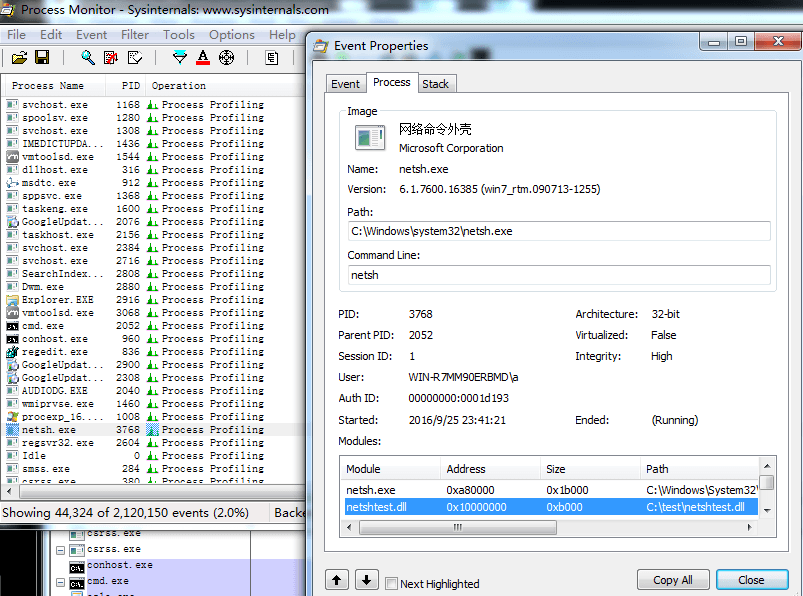This screenshot has height=596, width=803.
Task: Open the Filter menu
Action: tap(135, 35)
